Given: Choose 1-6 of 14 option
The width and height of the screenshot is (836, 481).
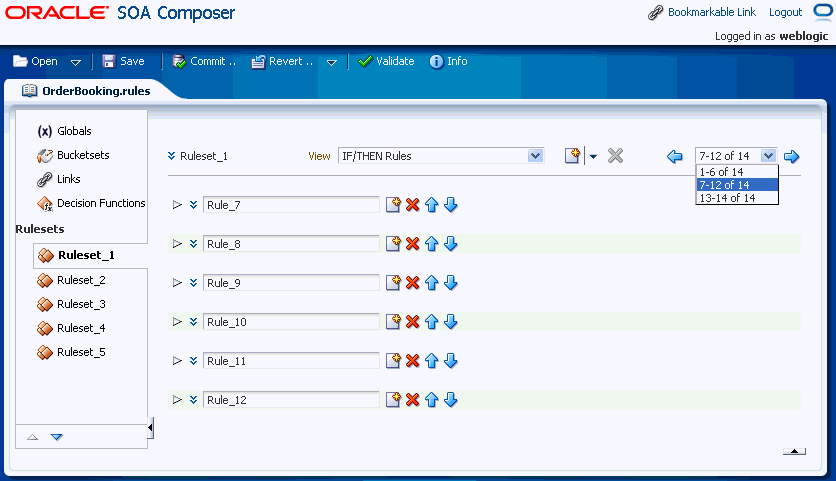Looking at the screenshot, I should [737, 172].
